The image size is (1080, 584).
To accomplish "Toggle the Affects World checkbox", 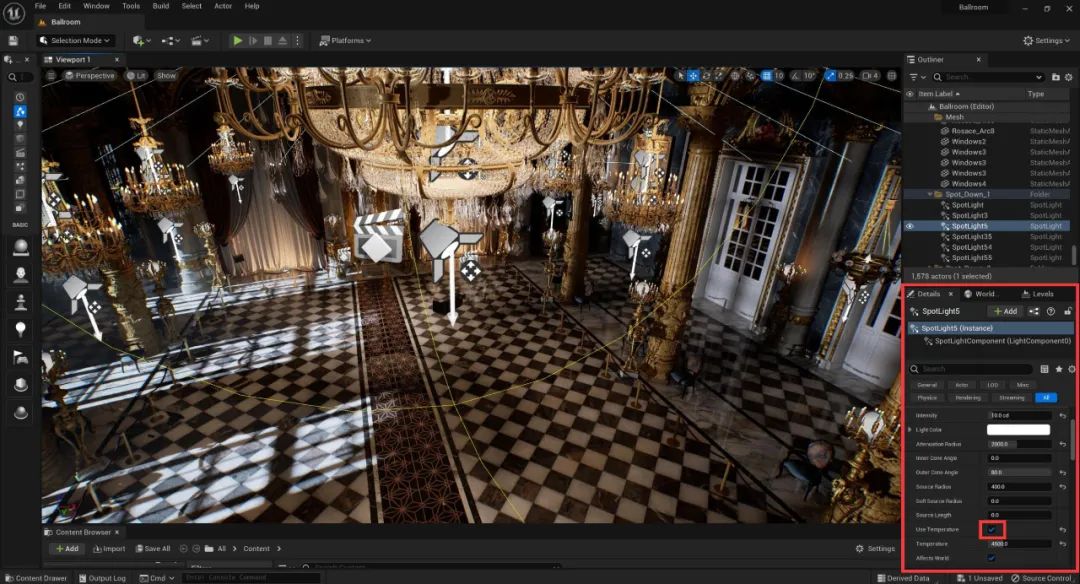I will [992, 558].
